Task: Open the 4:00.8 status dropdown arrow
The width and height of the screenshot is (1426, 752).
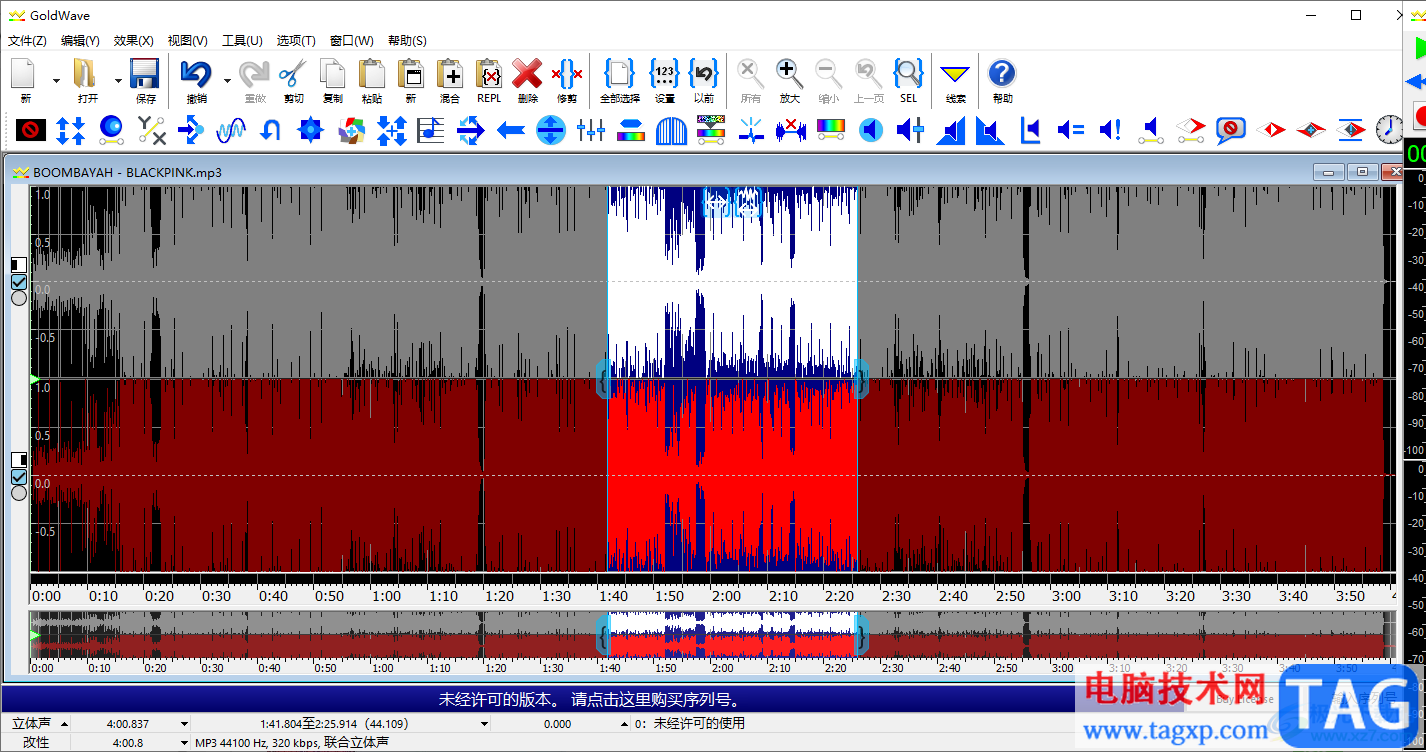Action: tap(184, 743)
